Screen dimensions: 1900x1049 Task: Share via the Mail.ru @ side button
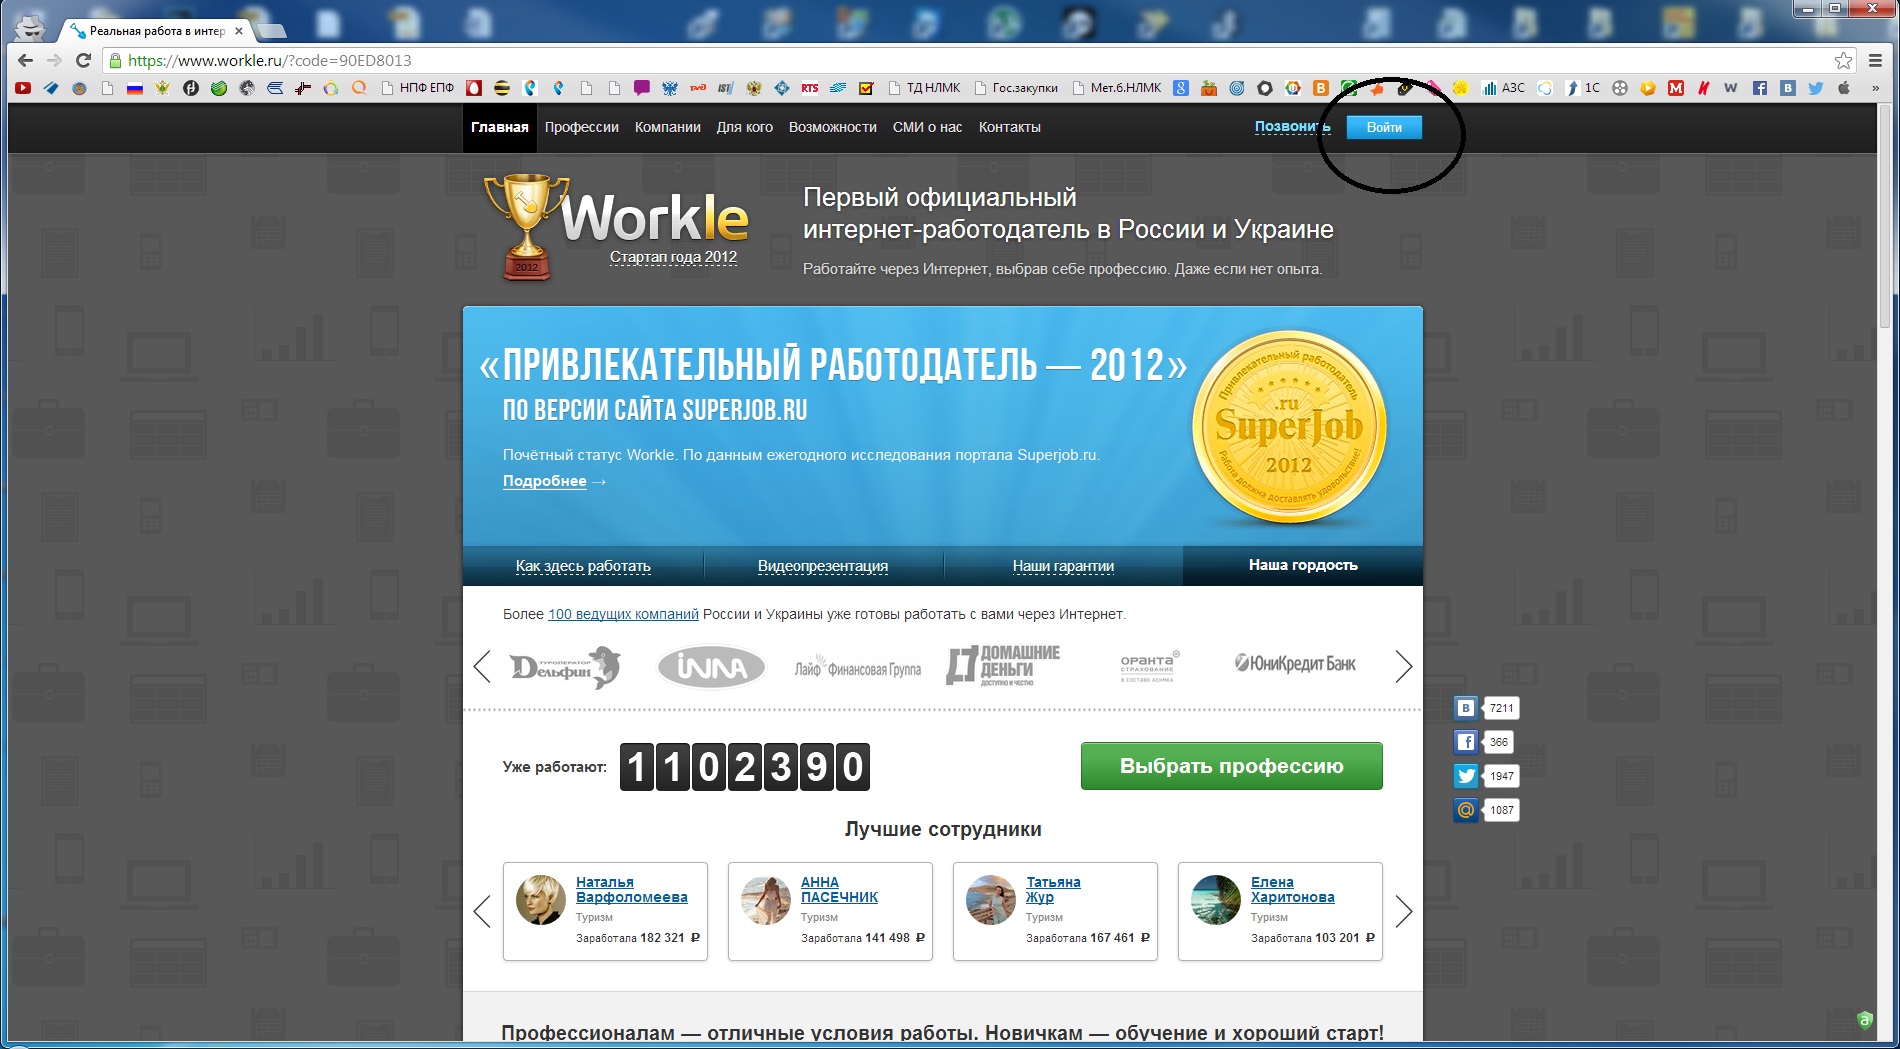pos(1466,810)
